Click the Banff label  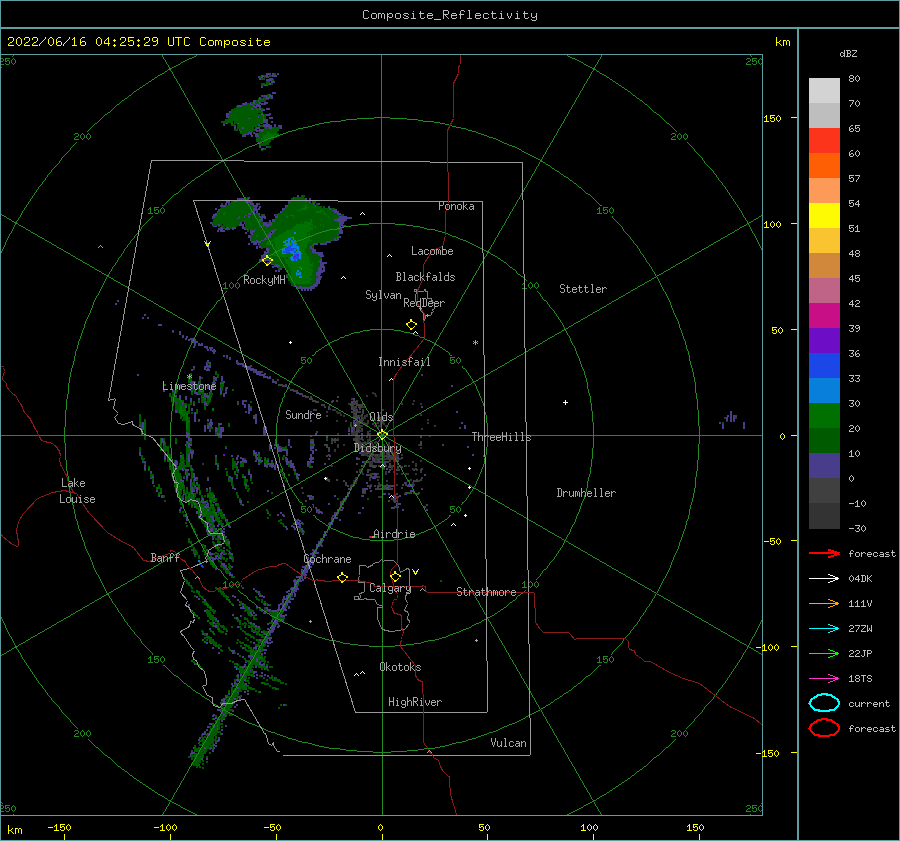165,557
